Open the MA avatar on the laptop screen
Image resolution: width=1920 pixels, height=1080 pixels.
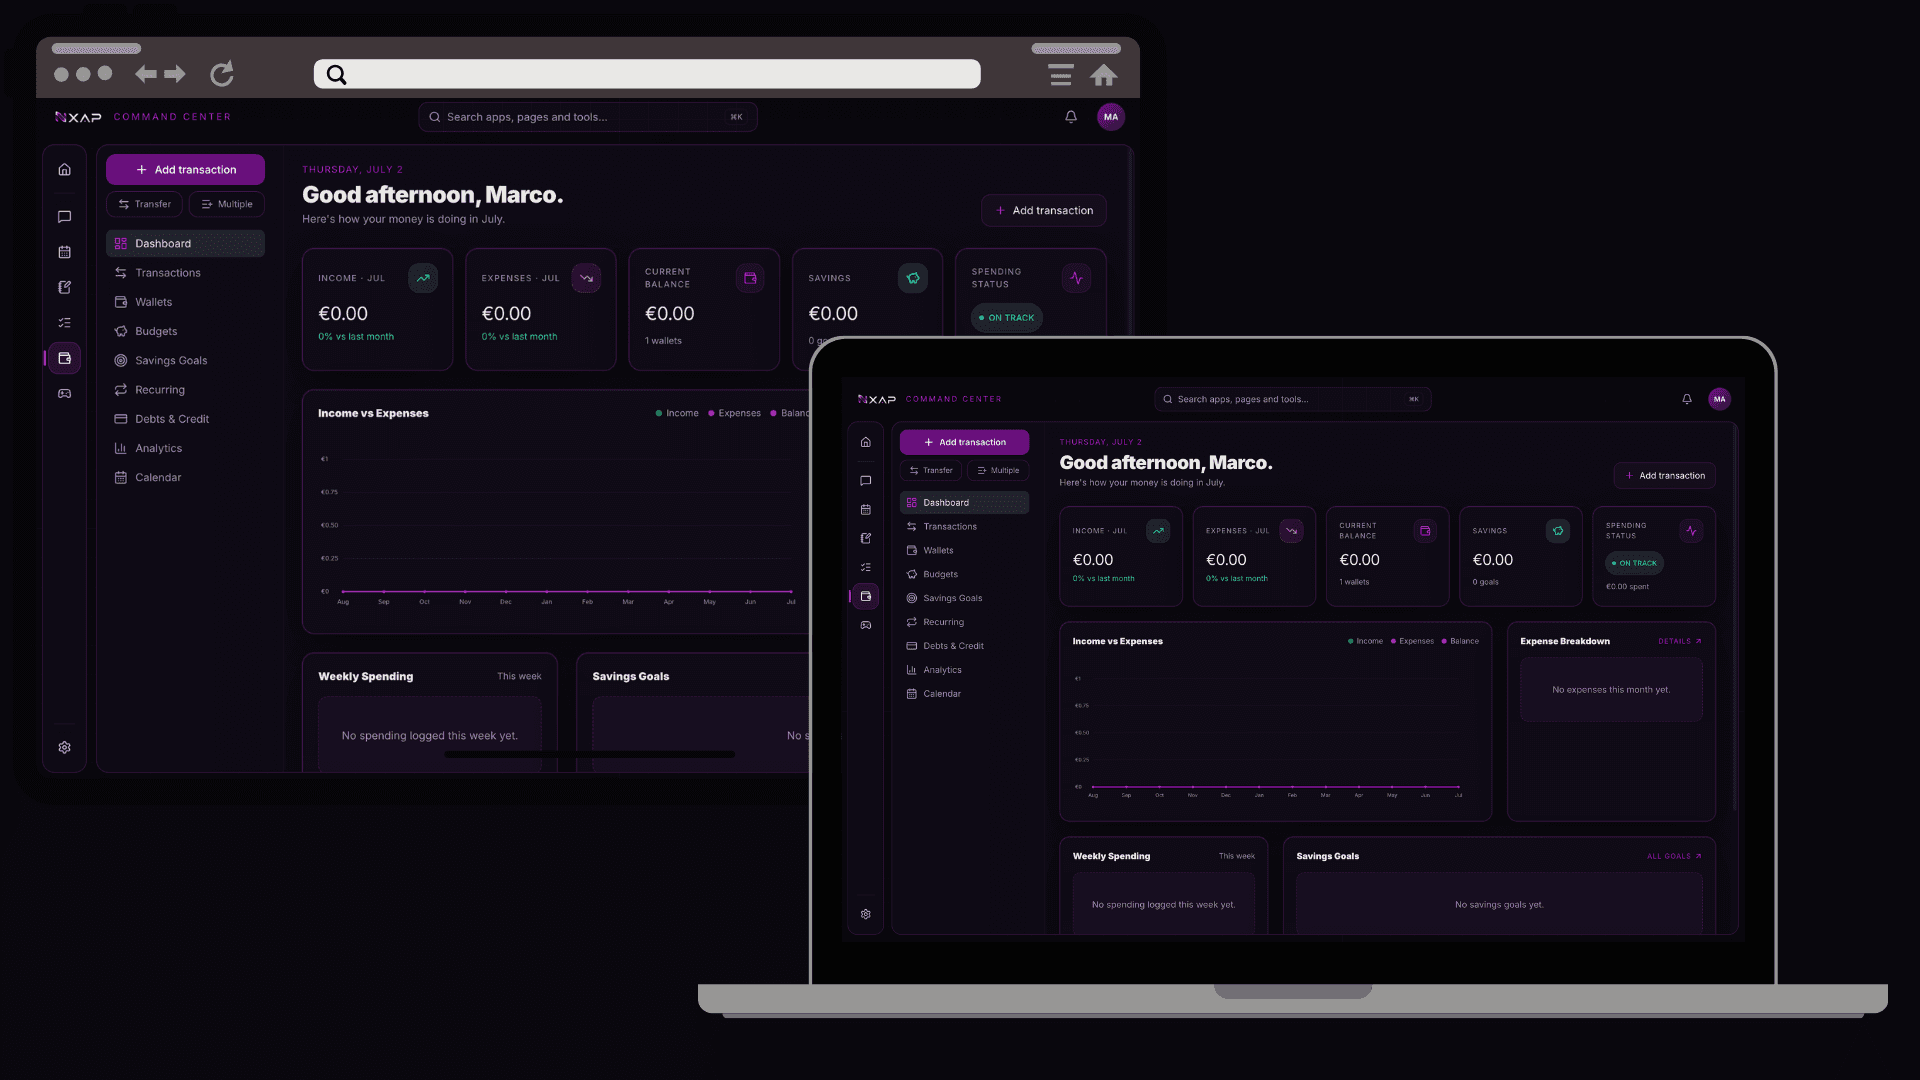tap(1720, 399)
